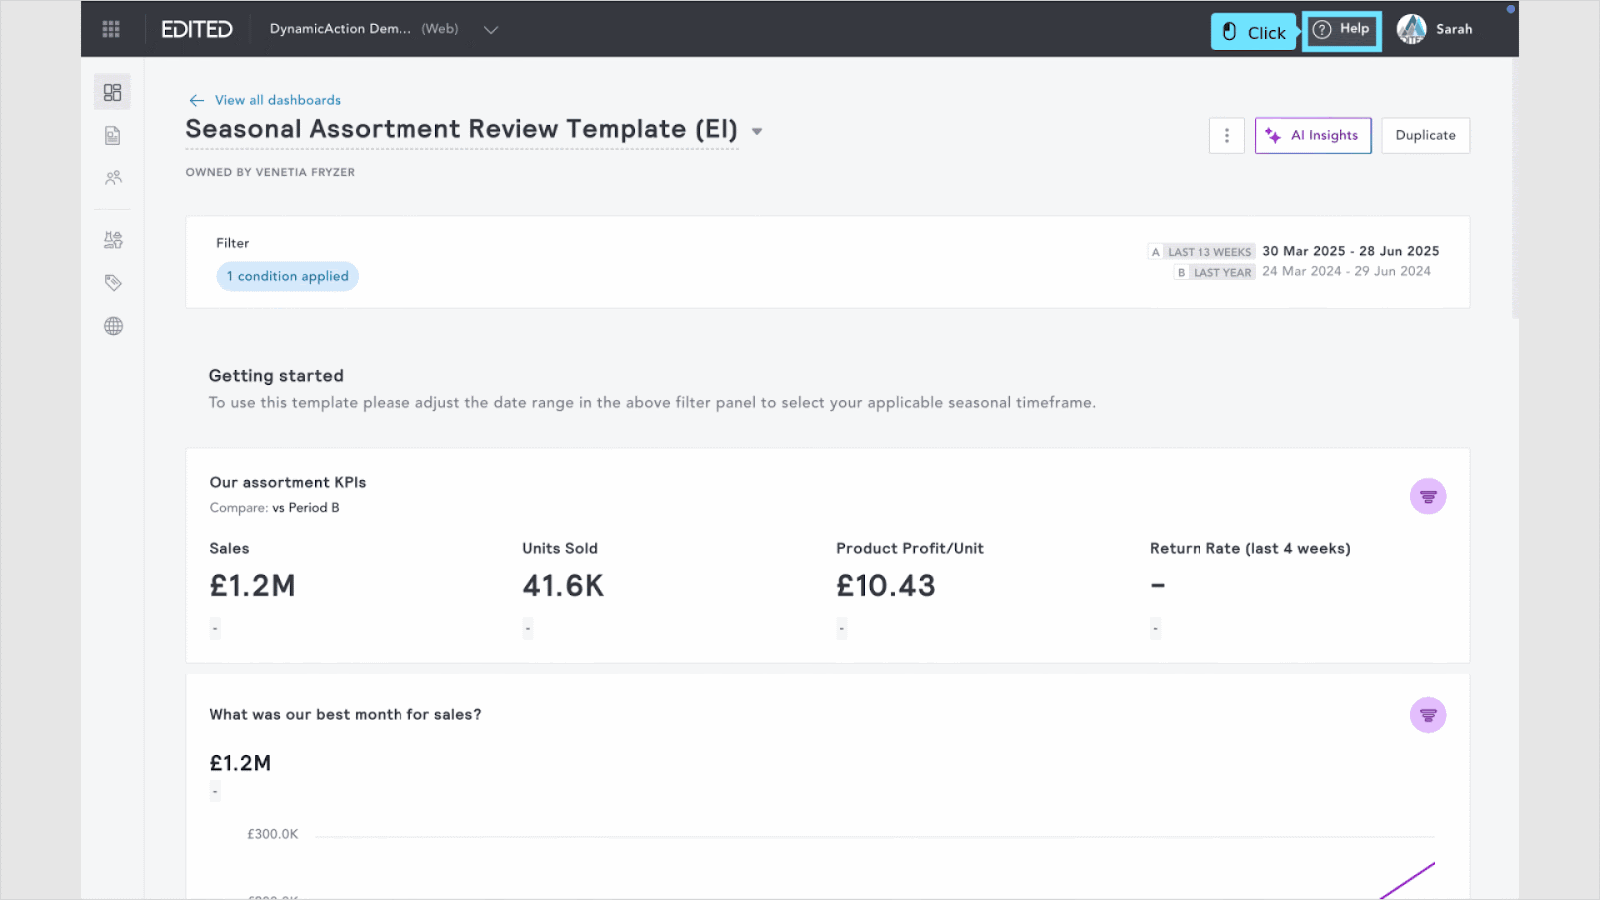The height and width of the screenshot is (900, 1600).
Task: Open AI Insights
Action: (x=1313, y=135)
